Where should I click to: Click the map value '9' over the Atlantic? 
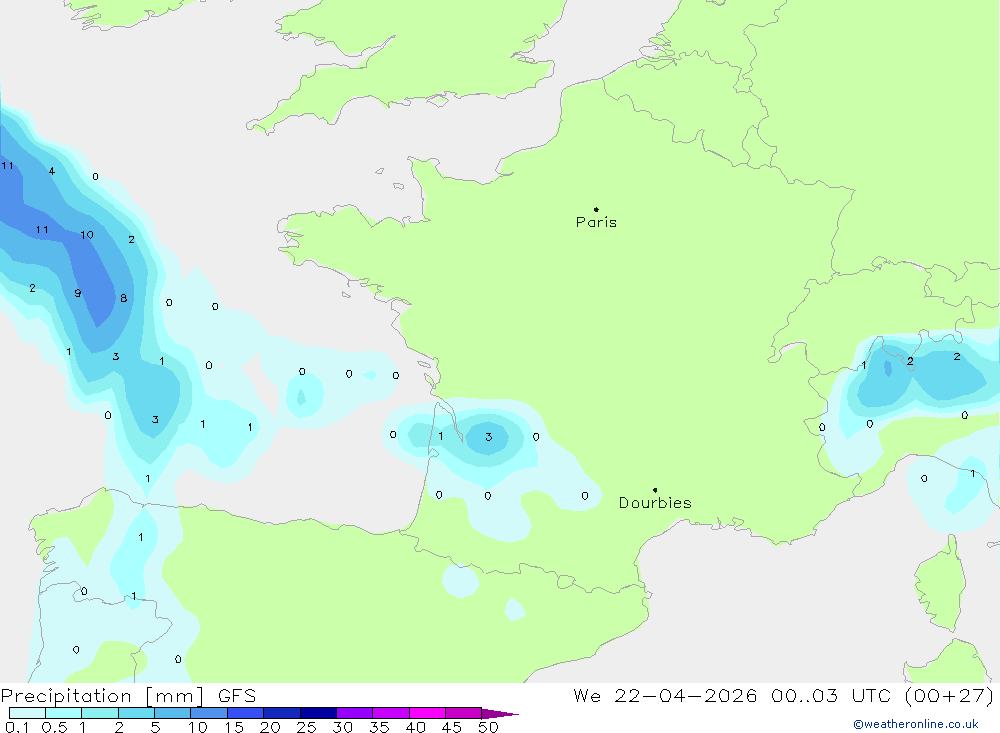point(78,293)
